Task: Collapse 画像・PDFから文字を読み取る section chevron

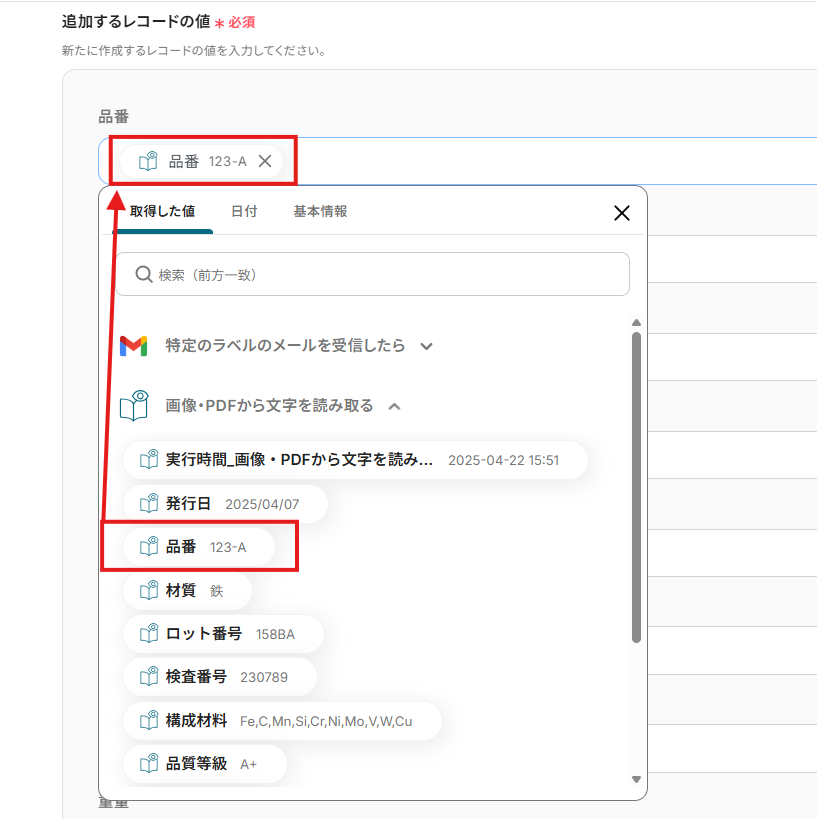Action: coord(395,406)
